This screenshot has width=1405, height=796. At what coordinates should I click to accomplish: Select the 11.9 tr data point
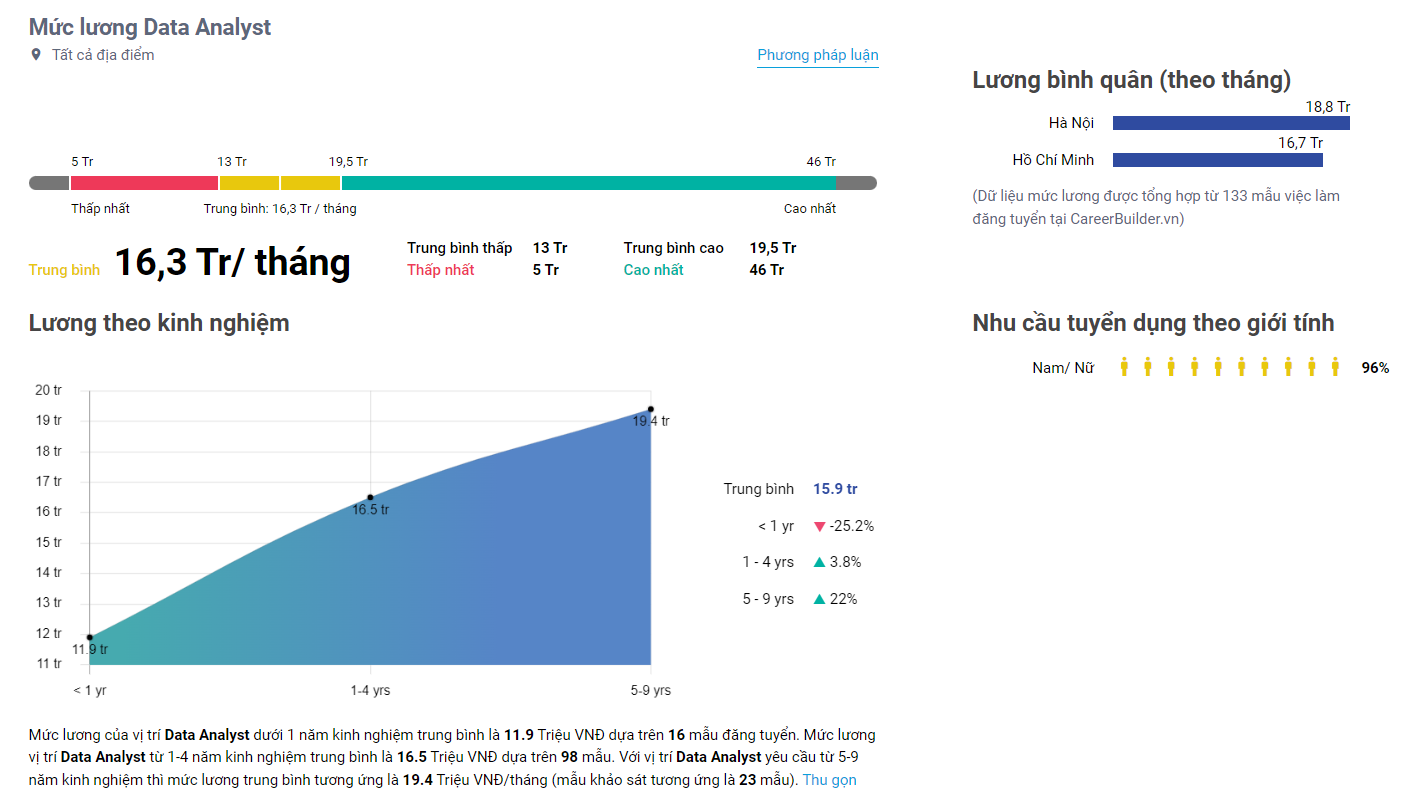tap(90, 637)
